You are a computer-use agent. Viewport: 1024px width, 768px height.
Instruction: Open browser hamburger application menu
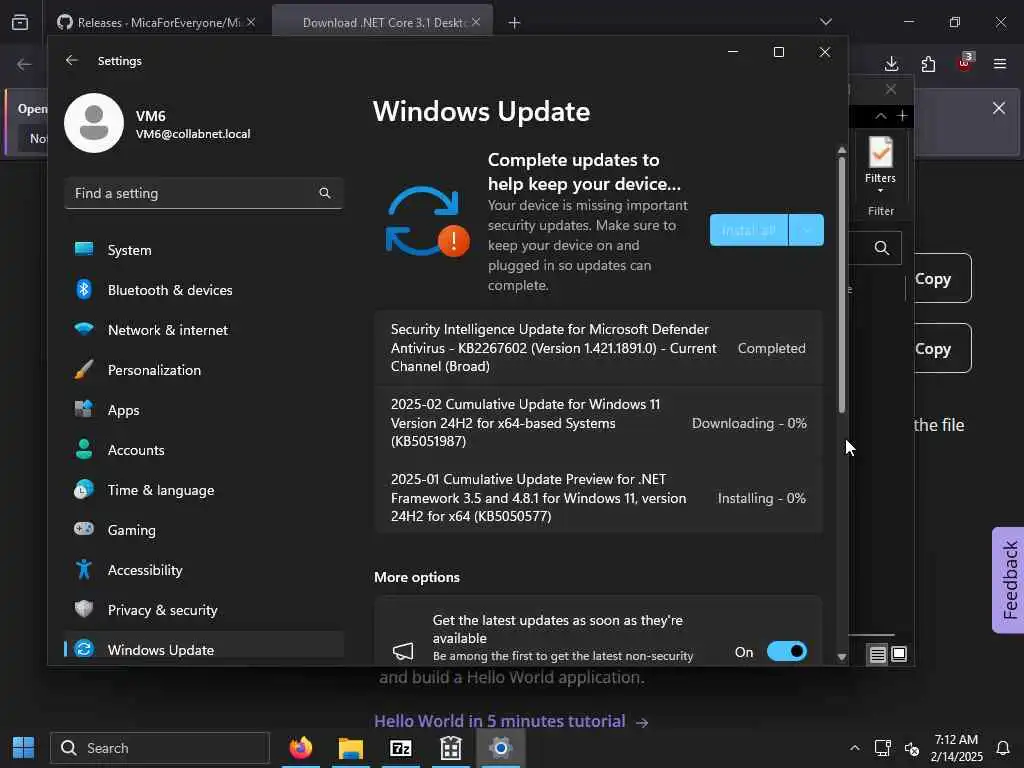pyautogui.click(x=1000, y=64)
